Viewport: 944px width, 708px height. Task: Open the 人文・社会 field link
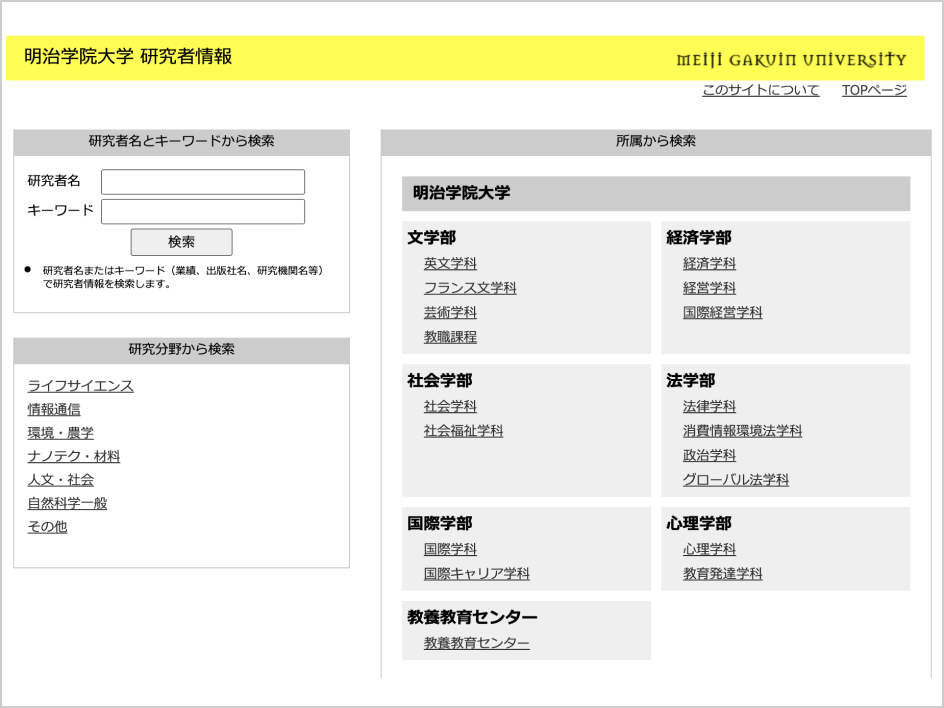pyautogui.click(x=60, y=480)
